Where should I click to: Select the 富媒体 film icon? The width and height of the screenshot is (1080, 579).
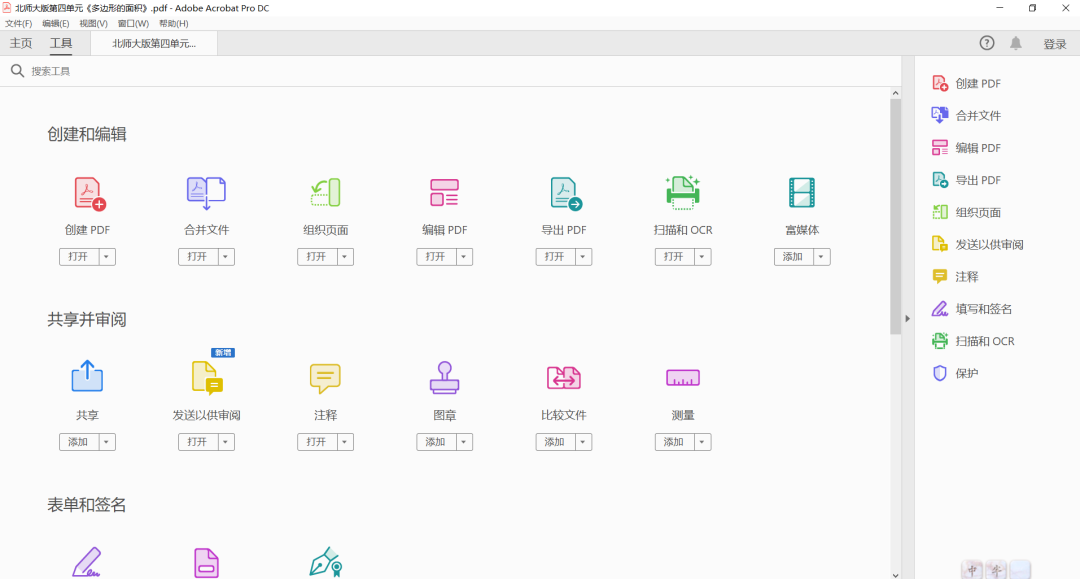tap(802, 193)
